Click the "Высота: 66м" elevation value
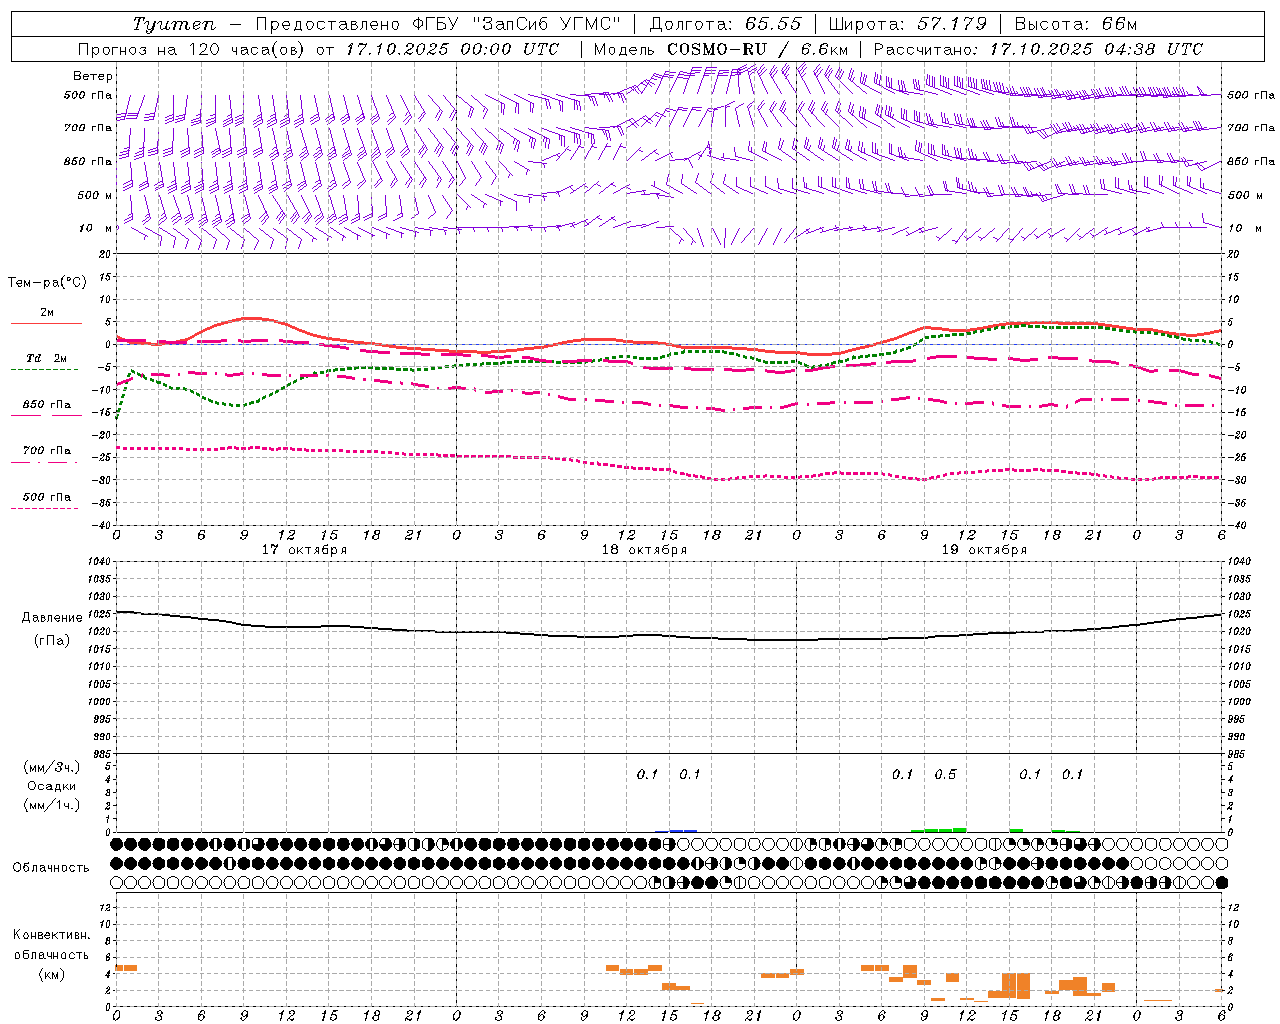Screen dimensions: 1280x1024 pos(1075,24)
